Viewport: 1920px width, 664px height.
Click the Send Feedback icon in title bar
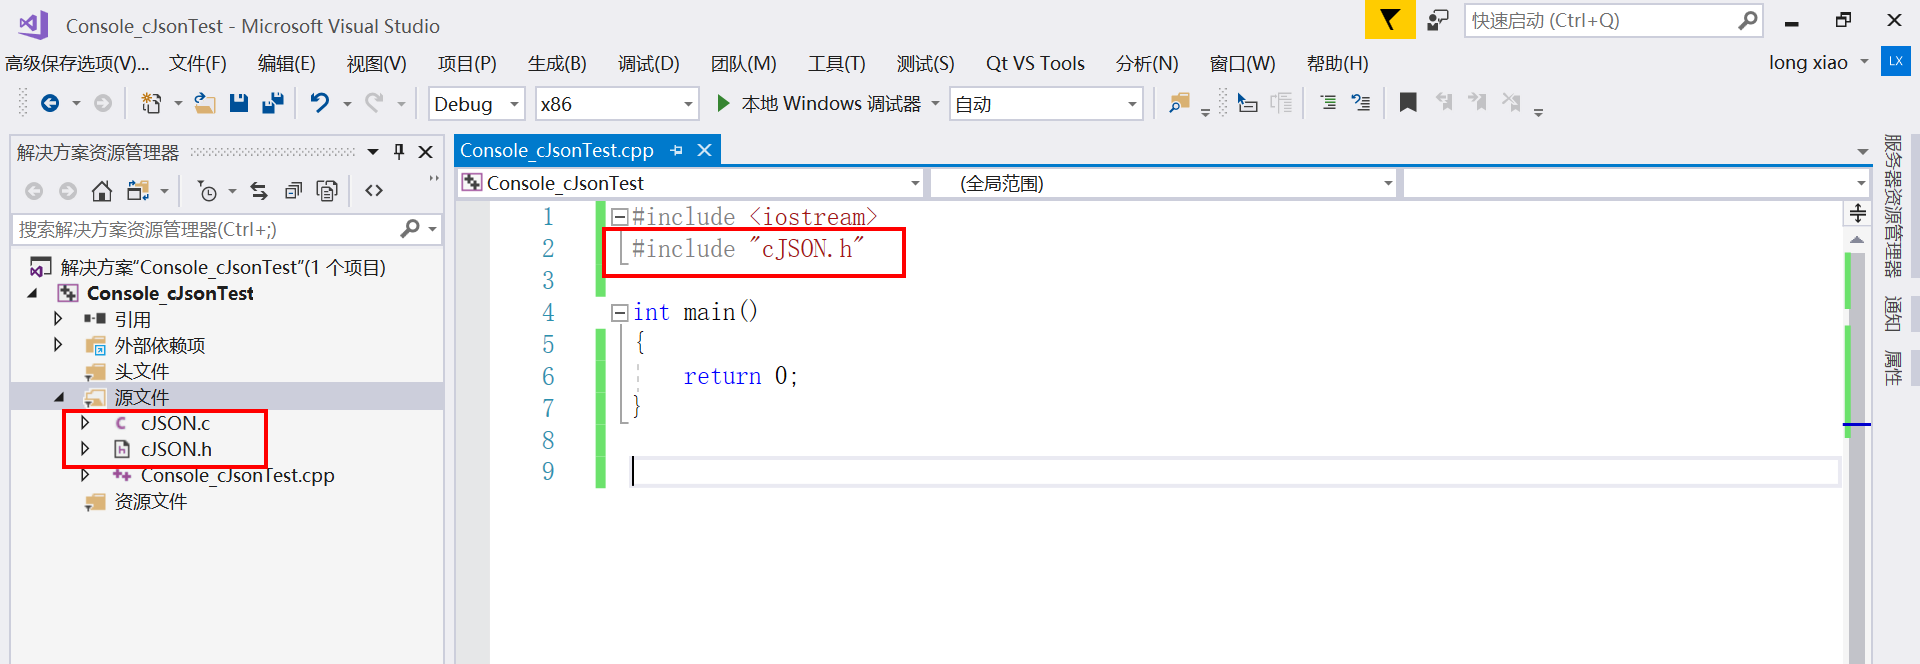click(1438, 20)
